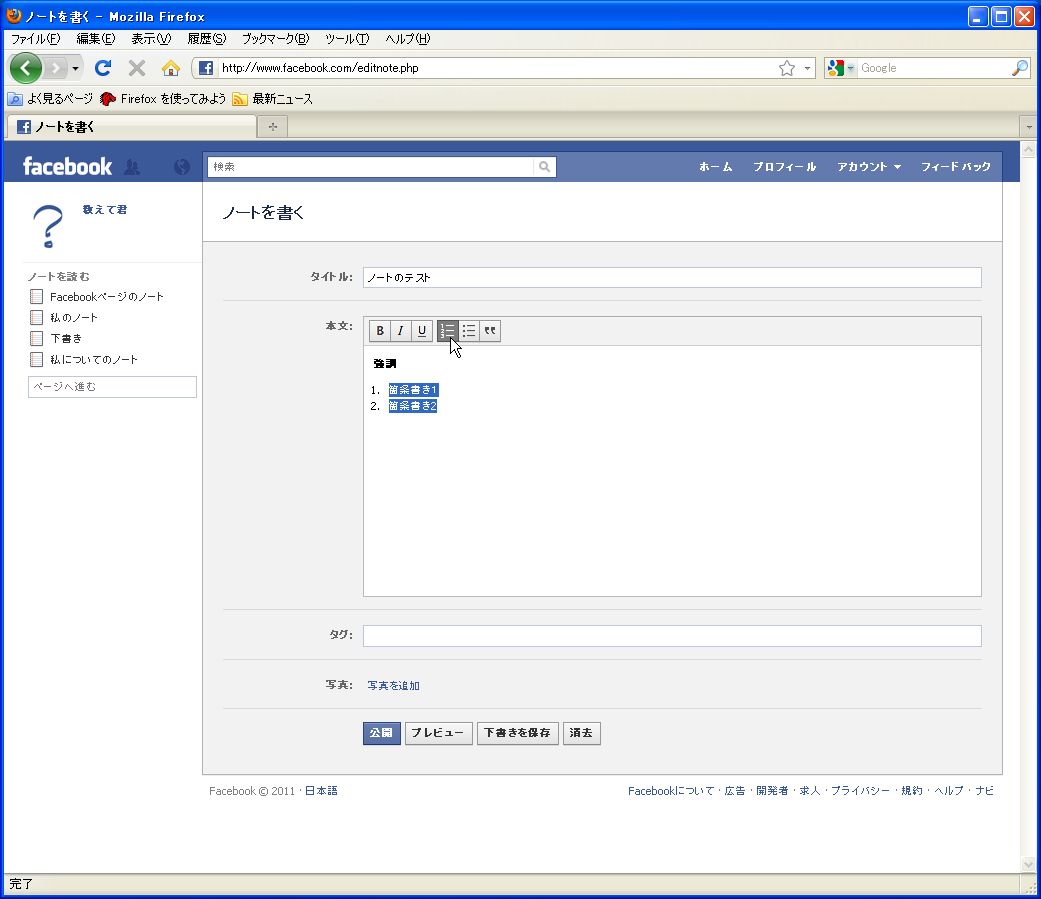Click the Facebook site icon in address bar
Screen dimensions: 1041x899
206,68
